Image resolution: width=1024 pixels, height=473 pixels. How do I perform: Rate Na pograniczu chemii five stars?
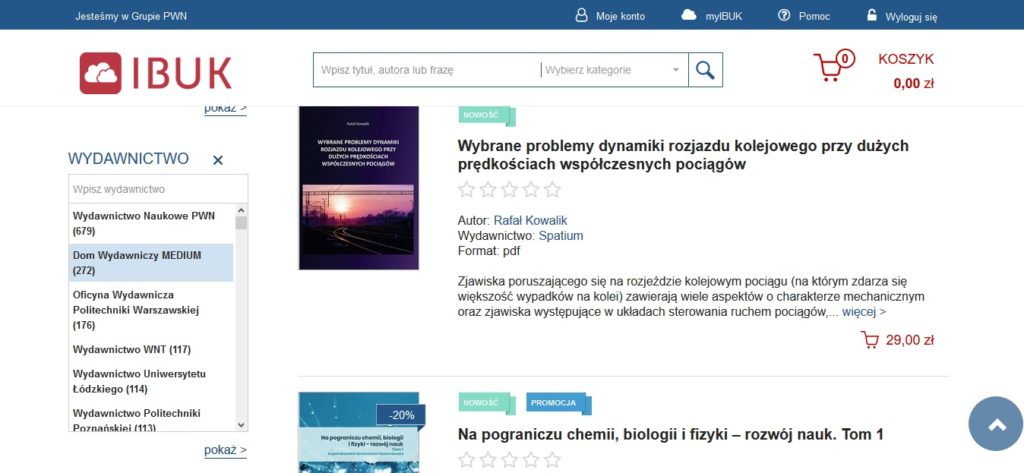point(552,460)
